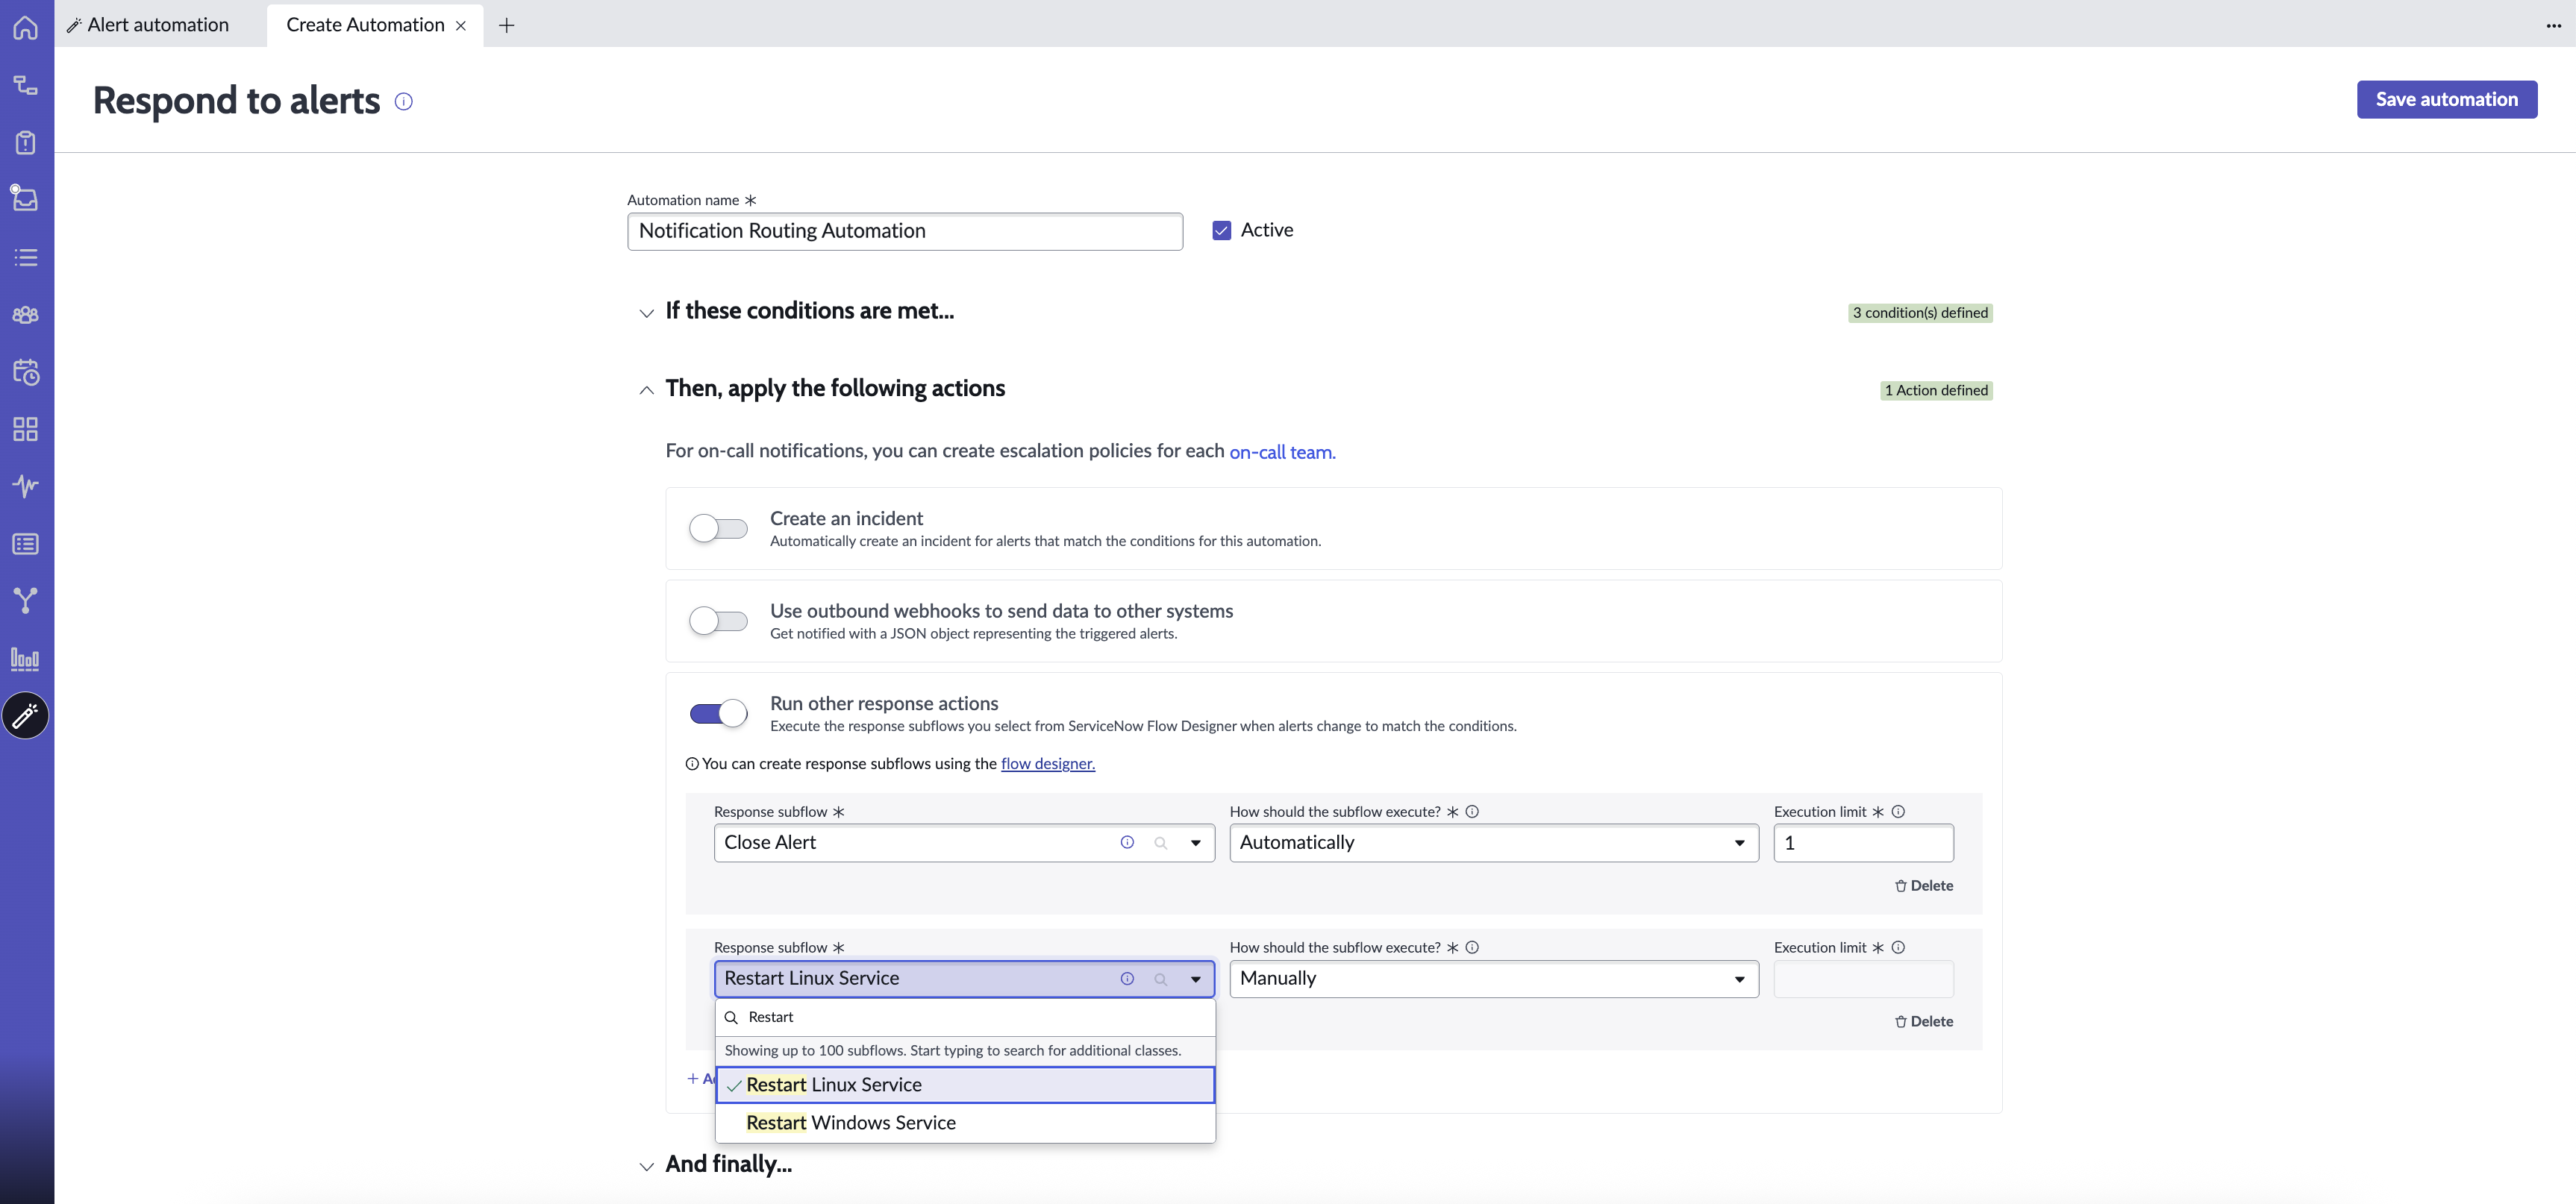Click info icon beside second Execution limit label
Viewport: 2576px width, 1204px height.
point(1898,947)
